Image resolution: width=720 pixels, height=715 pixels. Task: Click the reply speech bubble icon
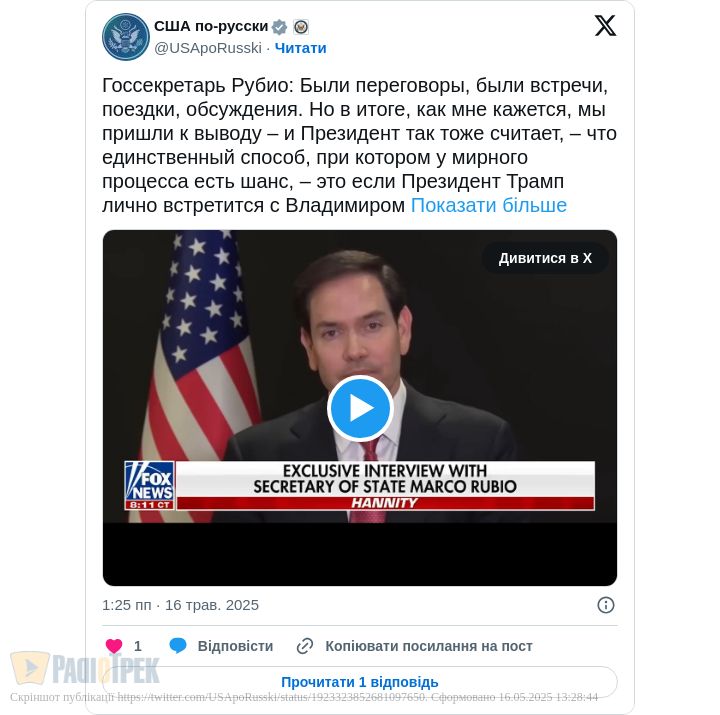click(178, 645)
